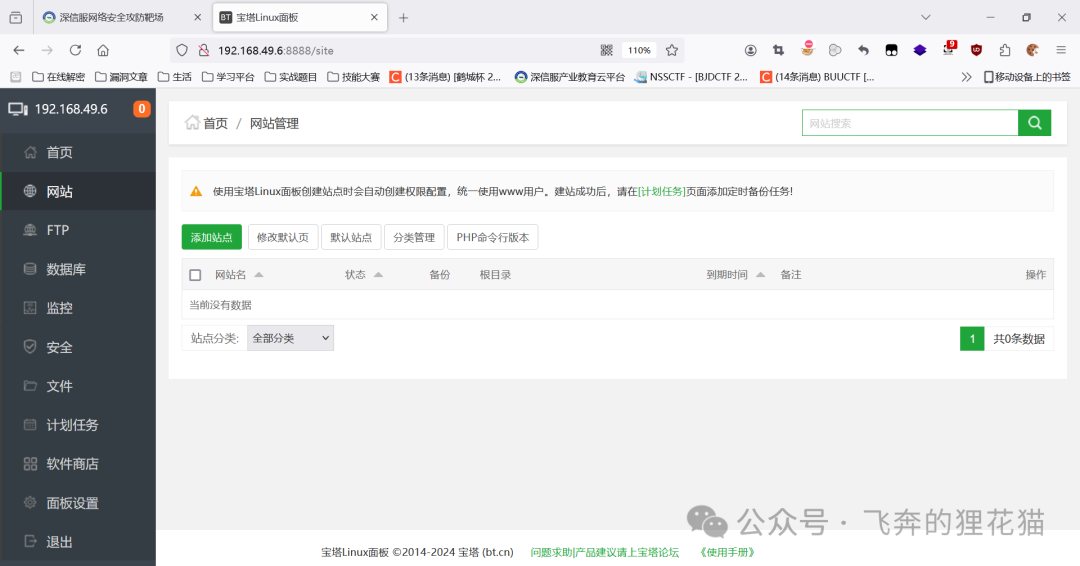Open the 网站 sidebar item
The height and width of the screenshot is (566, 1080).
coord(78,191)
